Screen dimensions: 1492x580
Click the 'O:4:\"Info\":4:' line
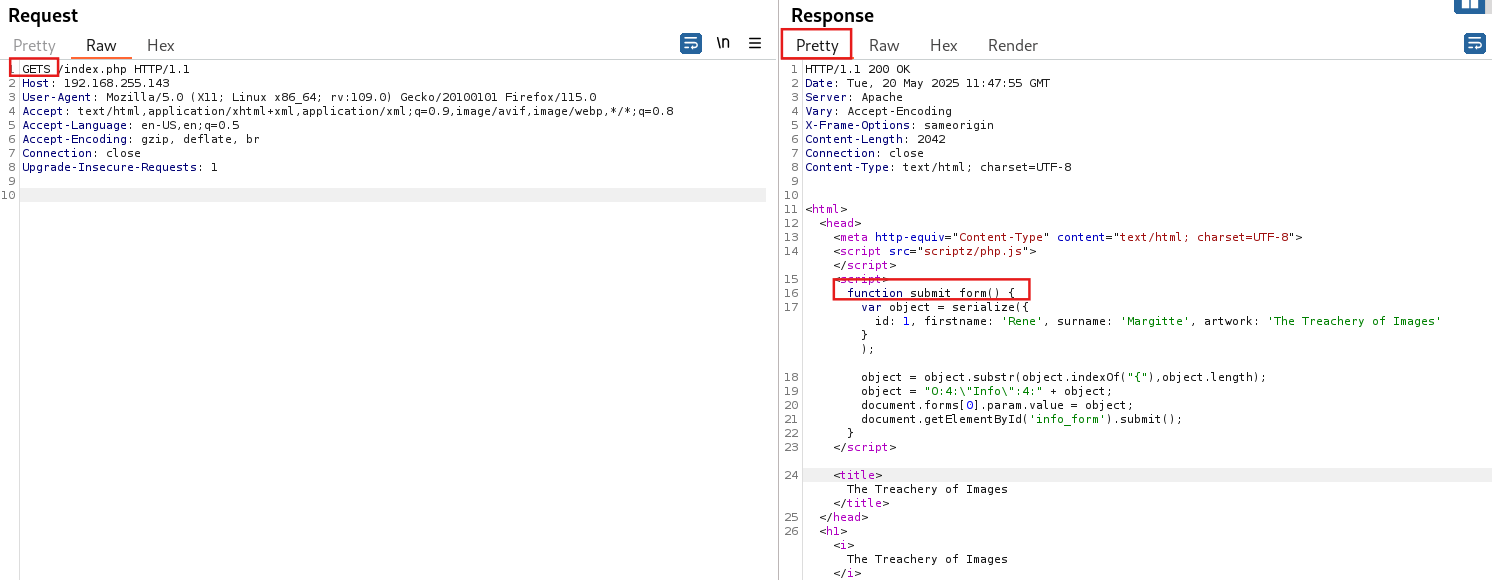point(986,391)
